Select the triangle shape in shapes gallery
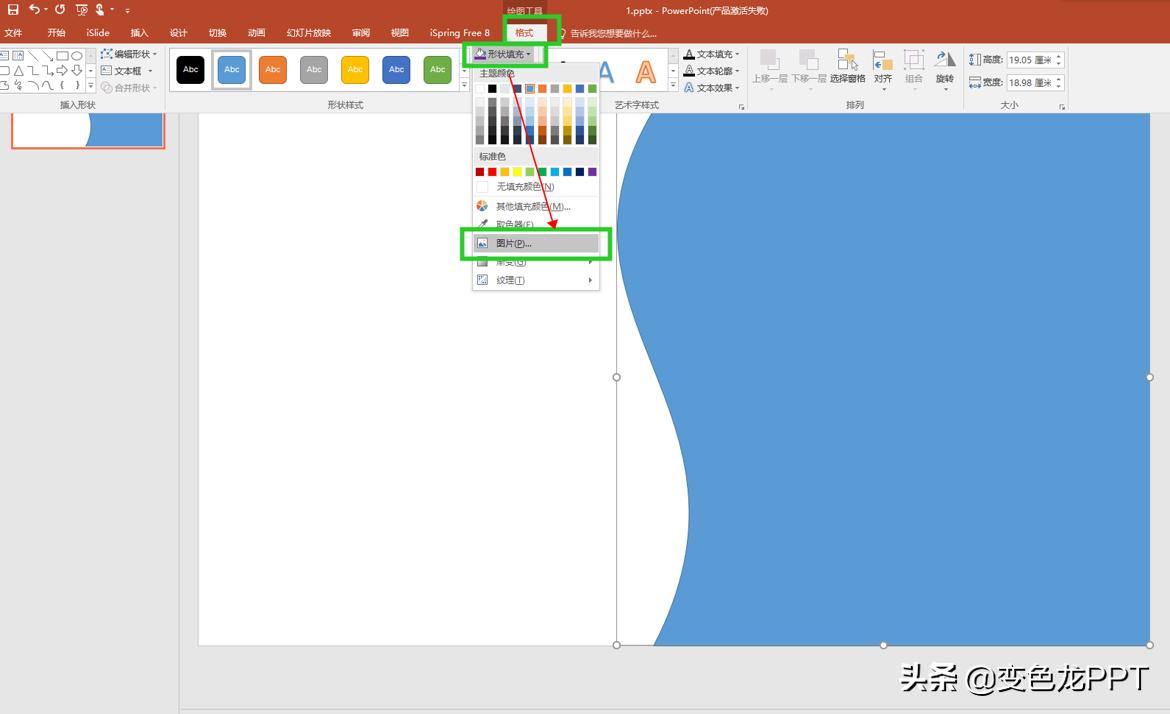The height and width of the screenshot is (714, 1170). pyautogui.click(x=19, y=70)
